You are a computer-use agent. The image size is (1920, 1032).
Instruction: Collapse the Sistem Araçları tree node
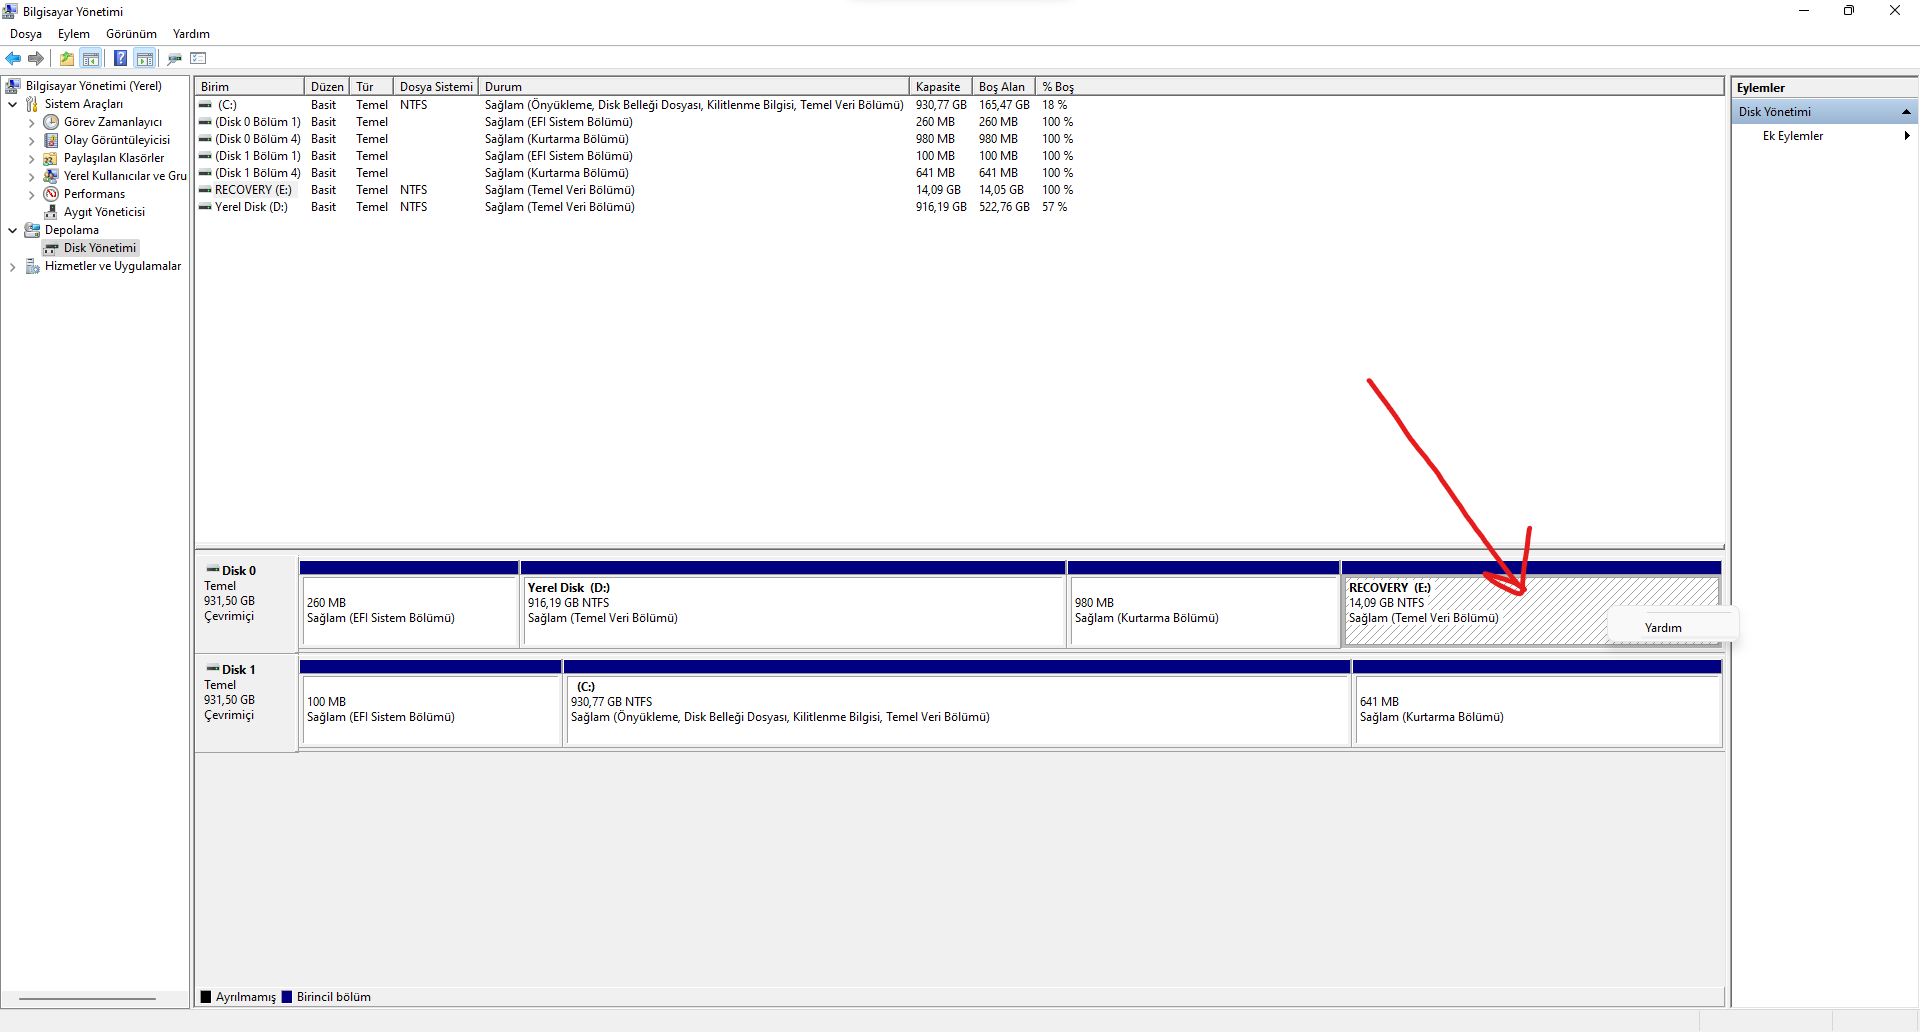point(12,104)
